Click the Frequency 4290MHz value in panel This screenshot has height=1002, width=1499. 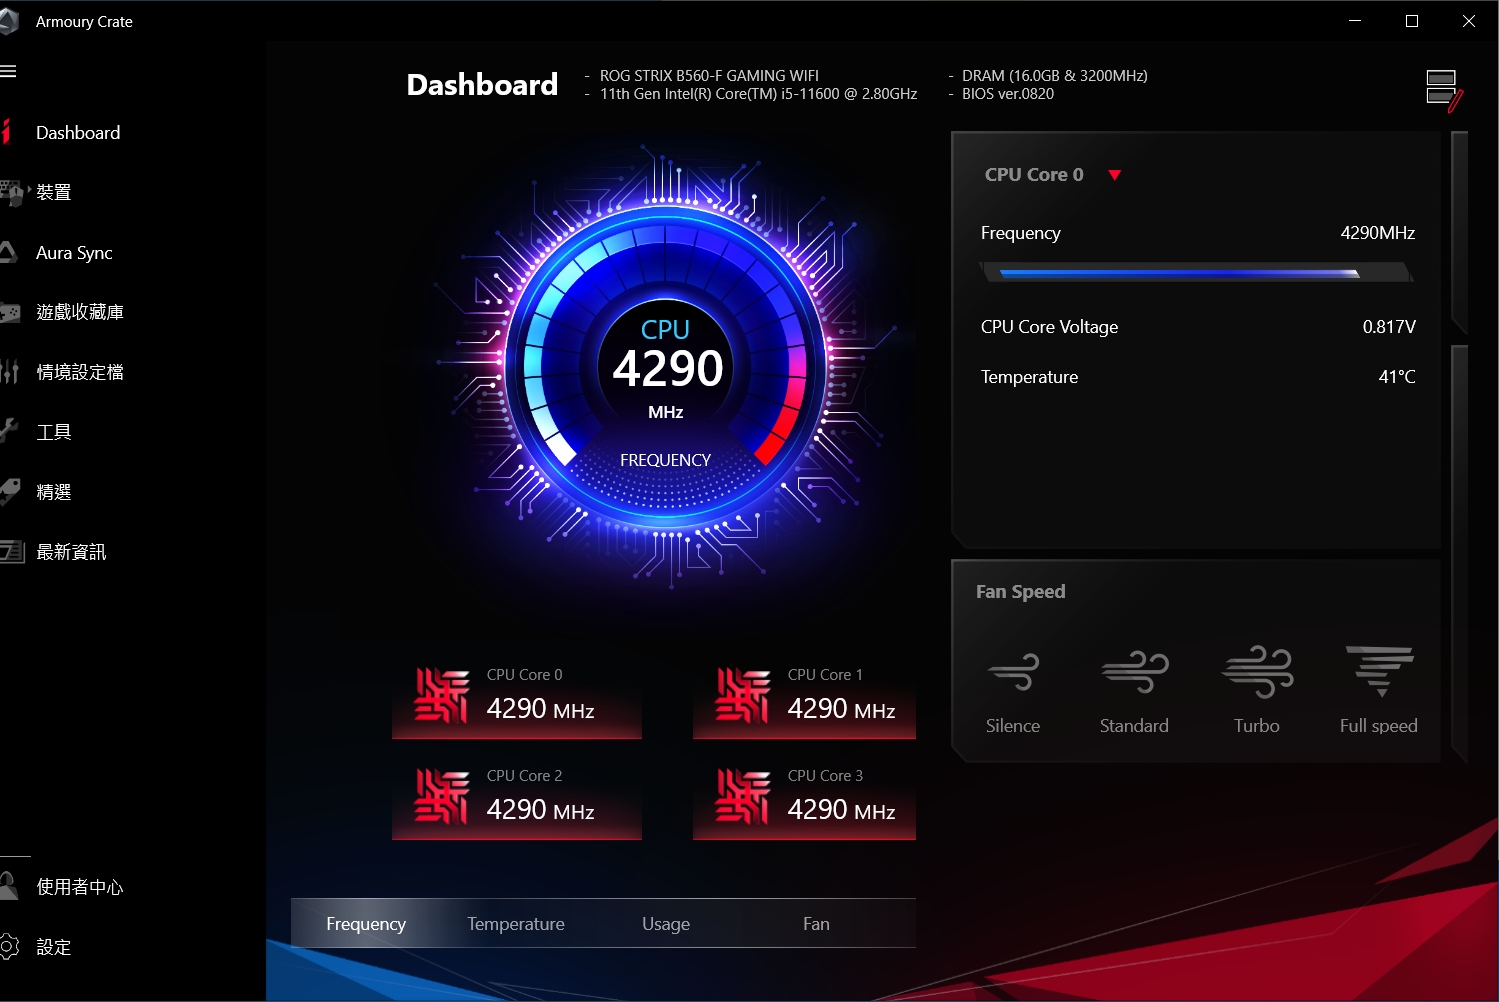coord(1378,233)
